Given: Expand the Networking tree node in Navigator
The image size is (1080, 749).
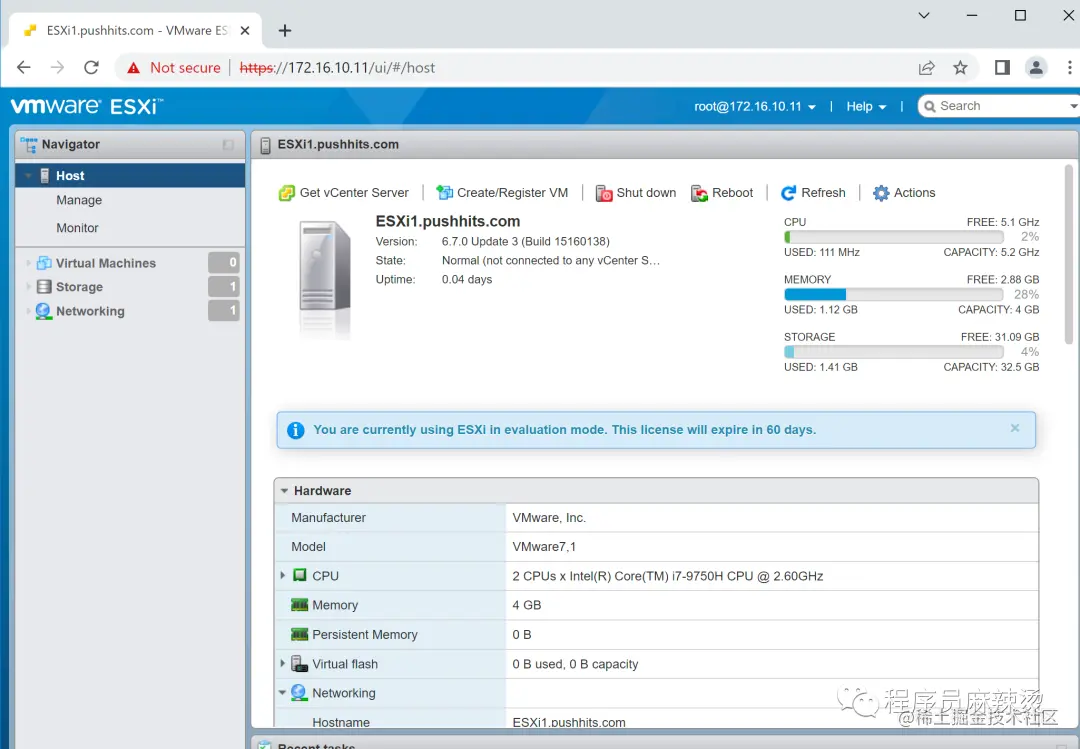Looking at the screenshot, I should [28, 311].
